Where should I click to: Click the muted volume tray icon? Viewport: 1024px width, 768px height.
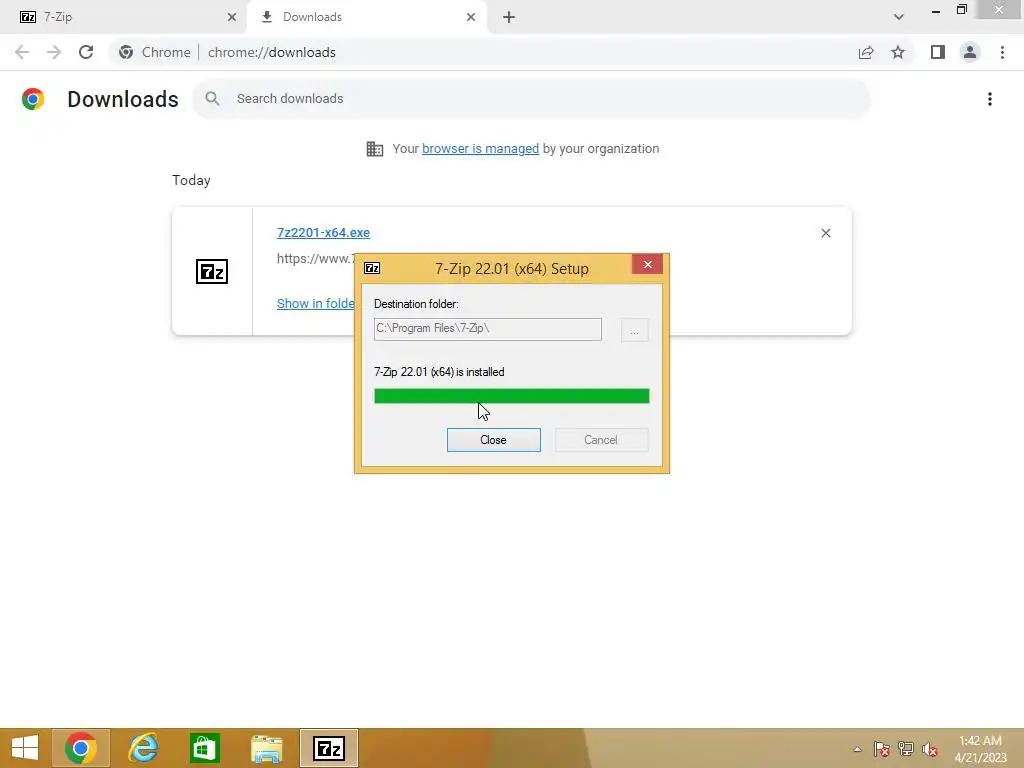tap(929, 749)
